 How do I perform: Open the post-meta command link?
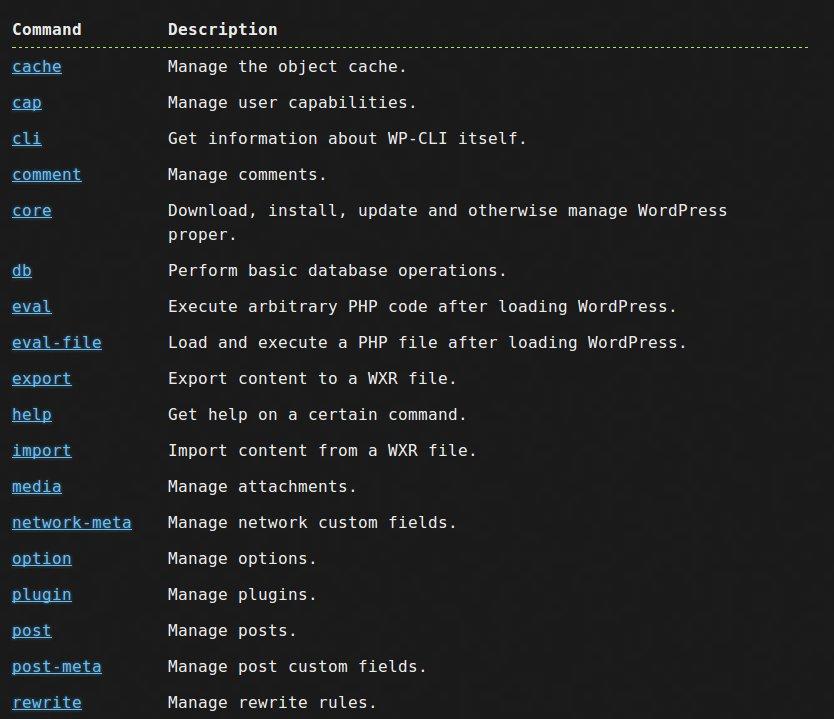57,666
